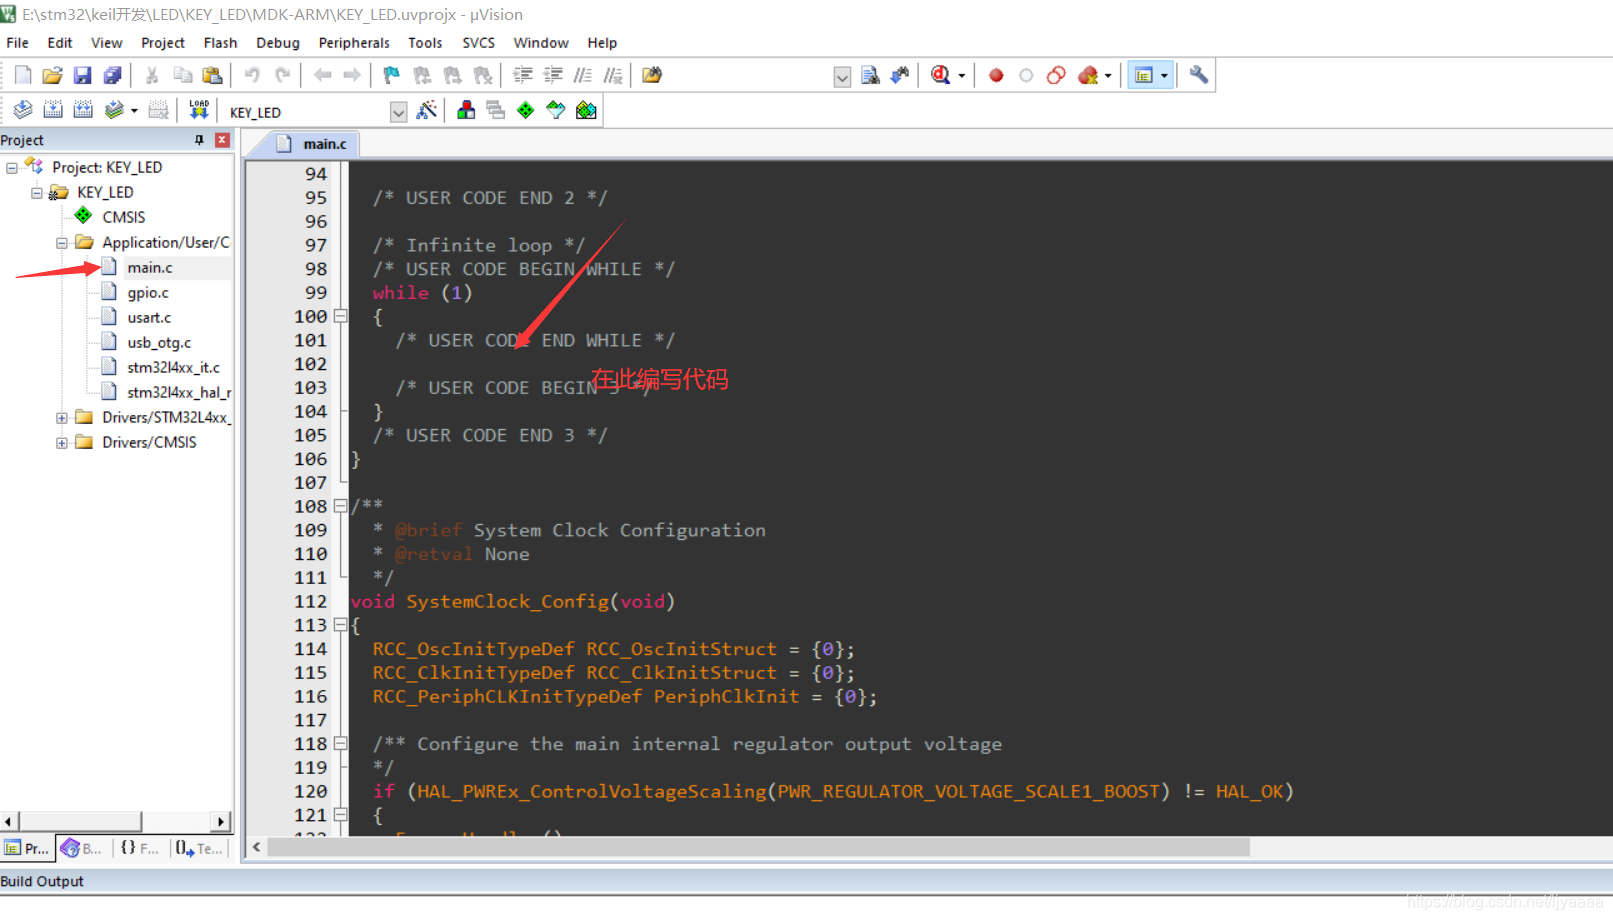Open Configuration wrench icon

coord(1198,75)
